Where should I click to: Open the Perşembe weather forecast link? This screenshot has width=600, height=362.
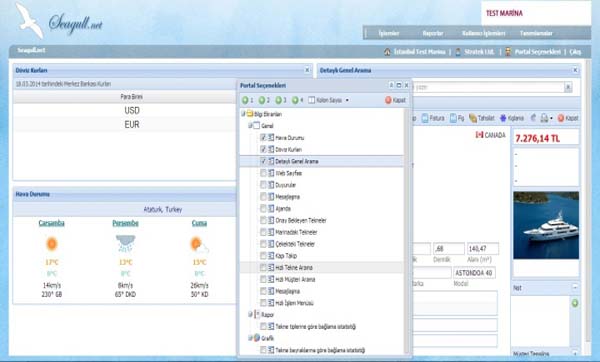(x=126, y=223)
